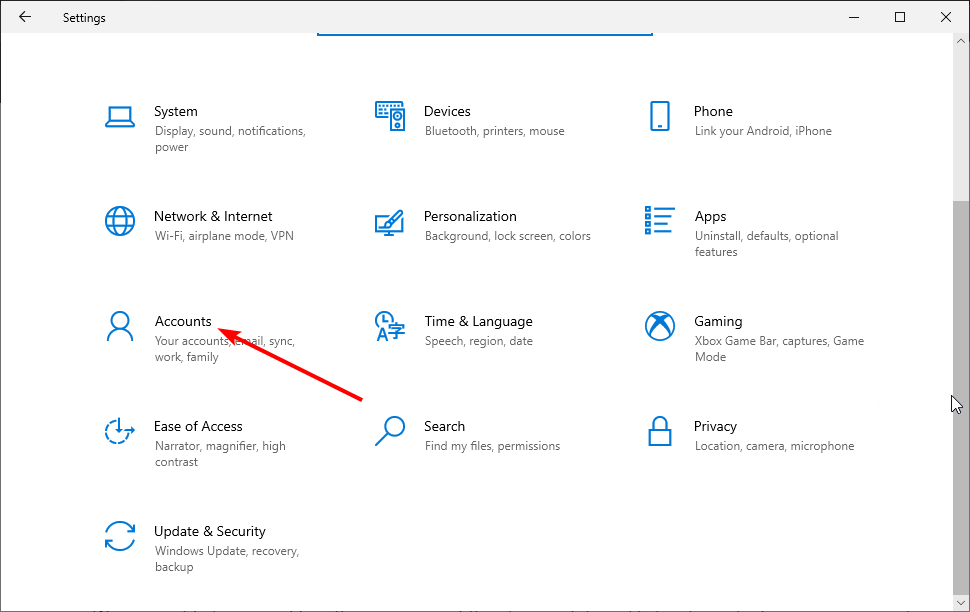970x612 pixels.
Task: Open the Accounts settings link
Action: coord(183,321)
